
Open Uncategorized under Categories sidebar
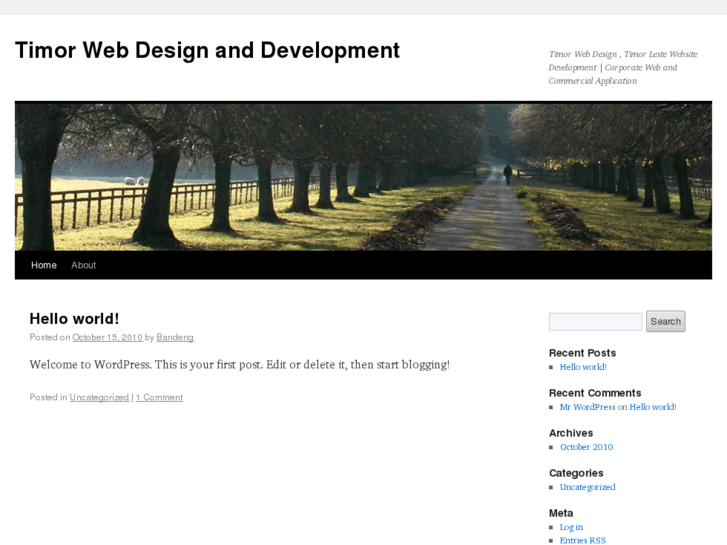pos(587,487)
